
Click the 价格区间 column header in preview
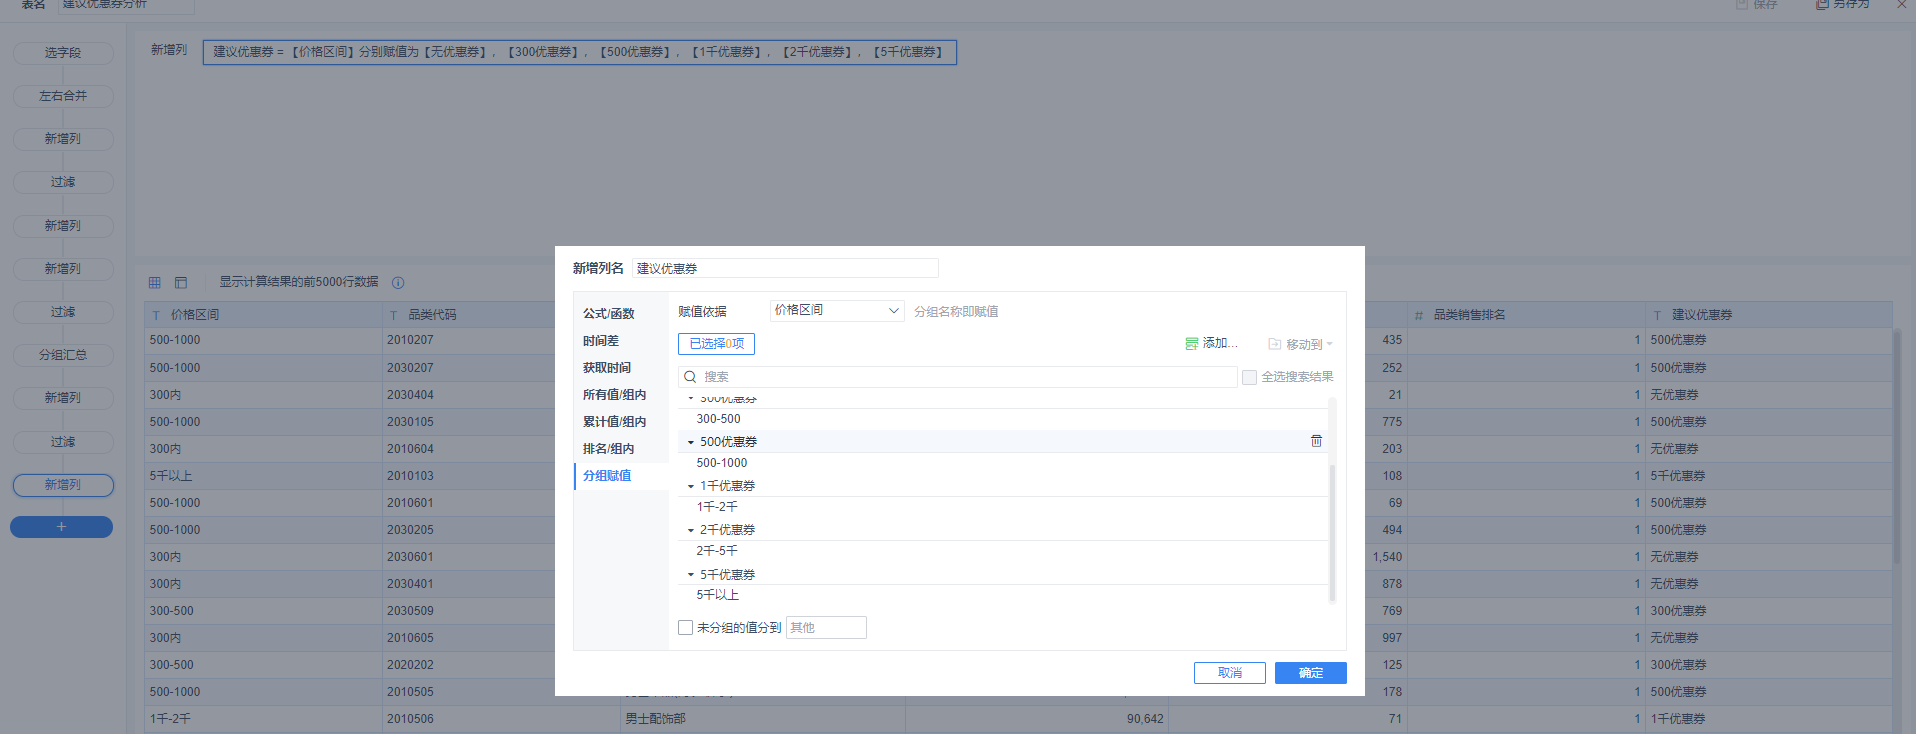point(263,315)
